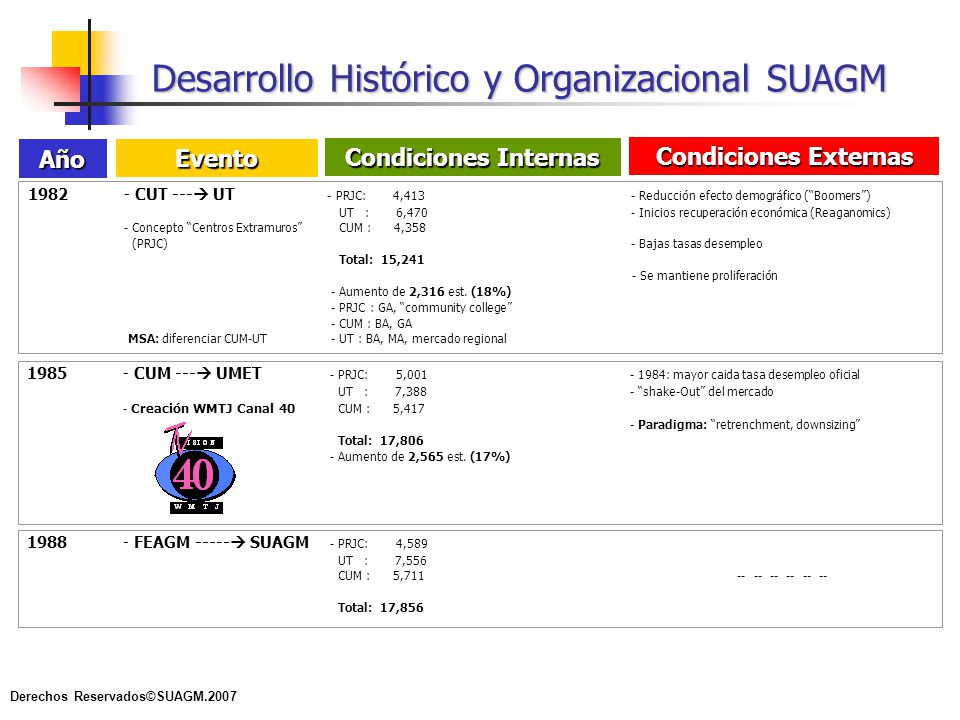The width and height of the screenshot is (960, 720).
Task: Click the 1982 'PRJC: 4,413' line
Action: (x=376, y=196)
